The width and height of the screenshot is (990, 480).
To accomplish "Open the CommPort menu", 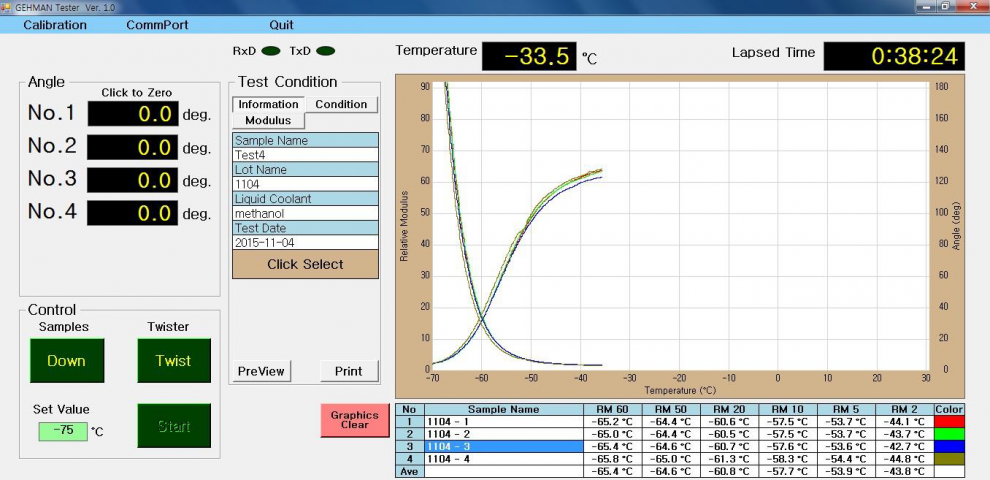I will pyautogui.click(x=157, y=25).
